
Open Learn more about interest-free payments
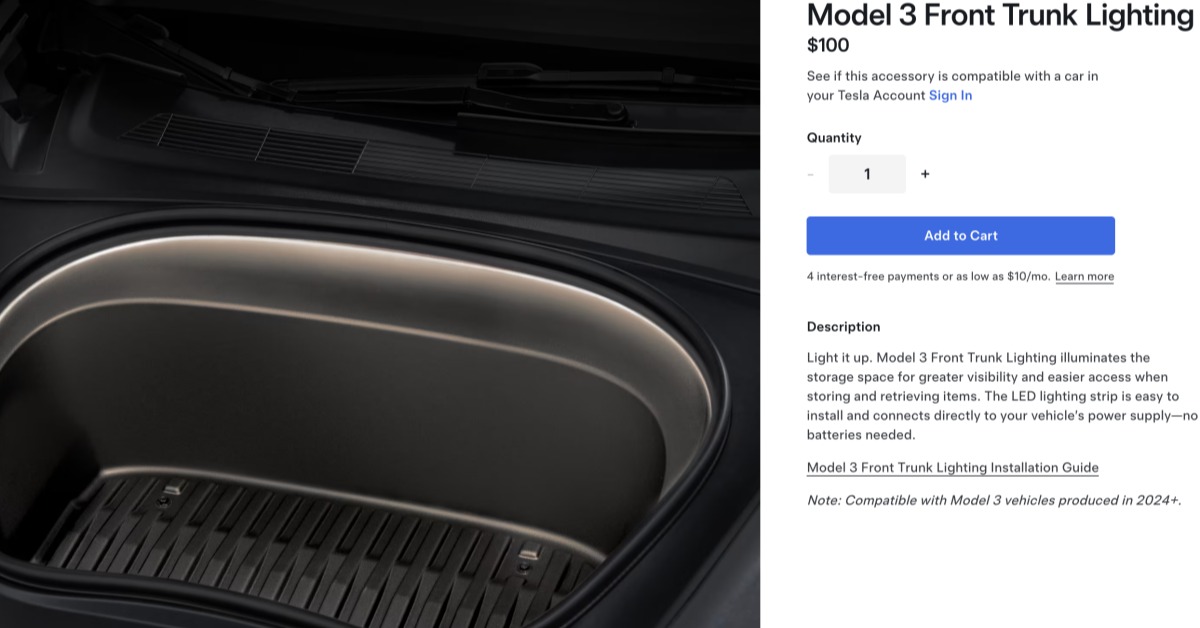[1084, 276]
